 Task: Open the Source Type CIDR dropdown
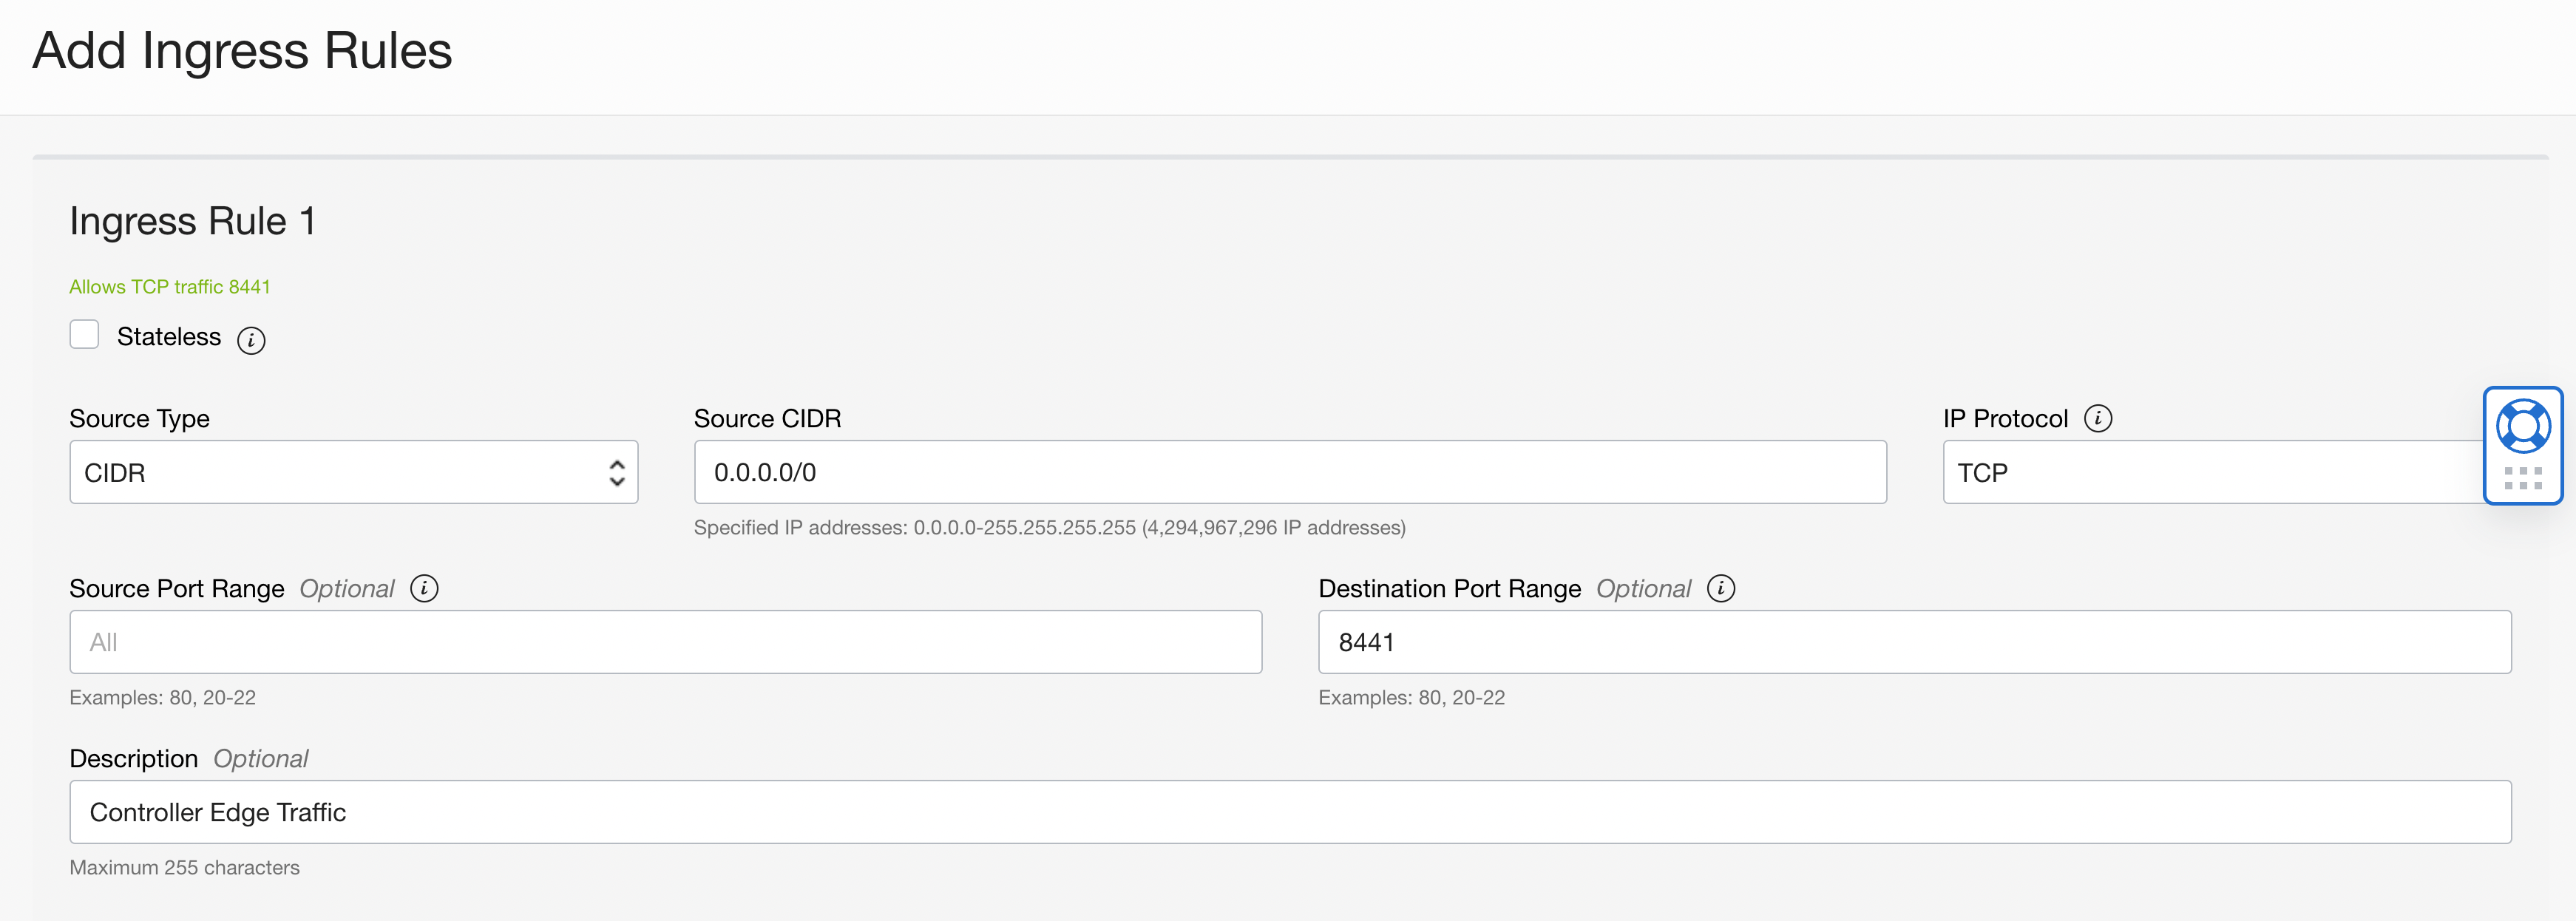point(353,472)
